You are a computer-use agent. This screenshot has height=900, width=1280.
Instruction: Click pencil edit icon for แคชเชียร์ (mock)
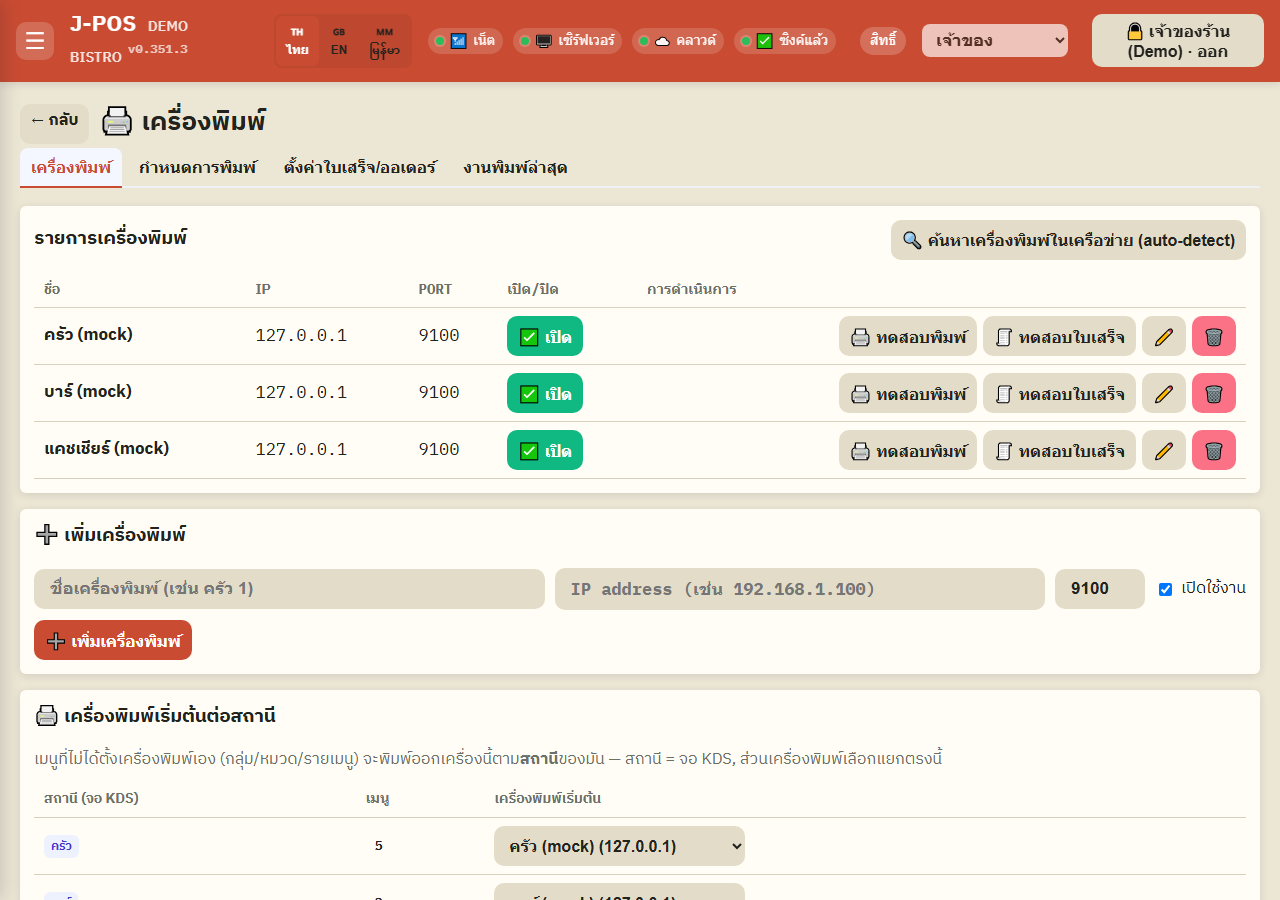point(1164,450)
